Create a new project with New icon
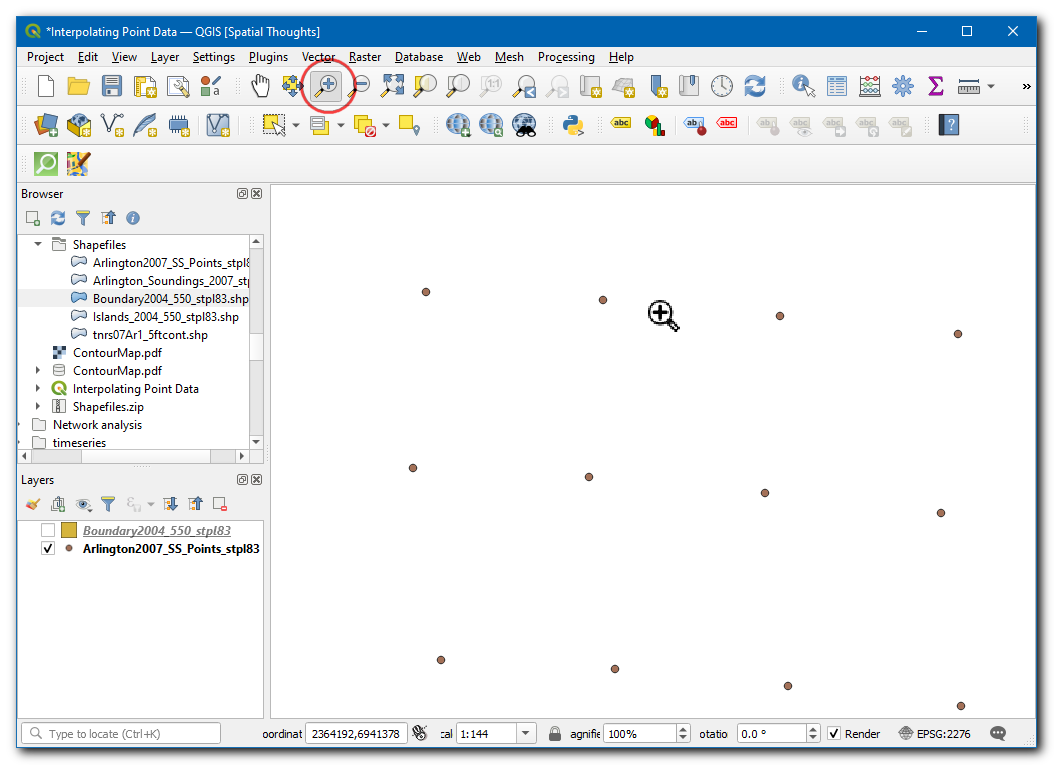The image size is (1054, 765). (46, 86)
